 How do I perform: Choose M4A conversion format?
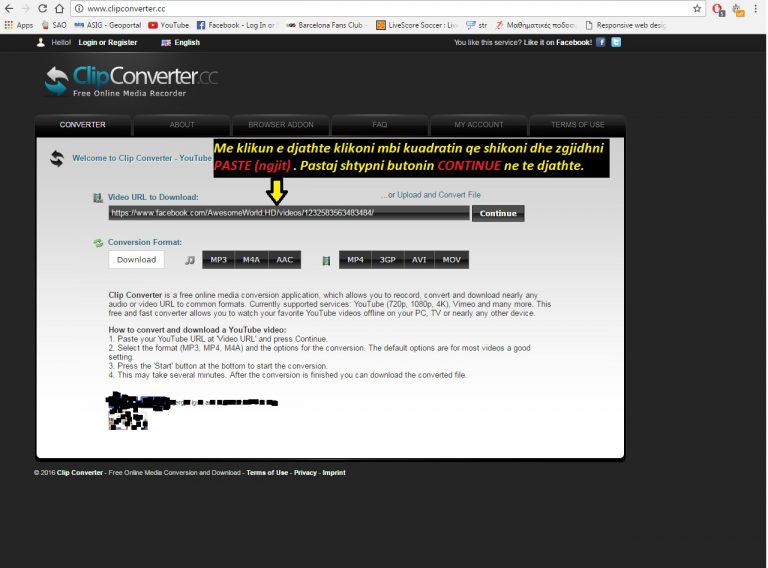coord(251,260)
